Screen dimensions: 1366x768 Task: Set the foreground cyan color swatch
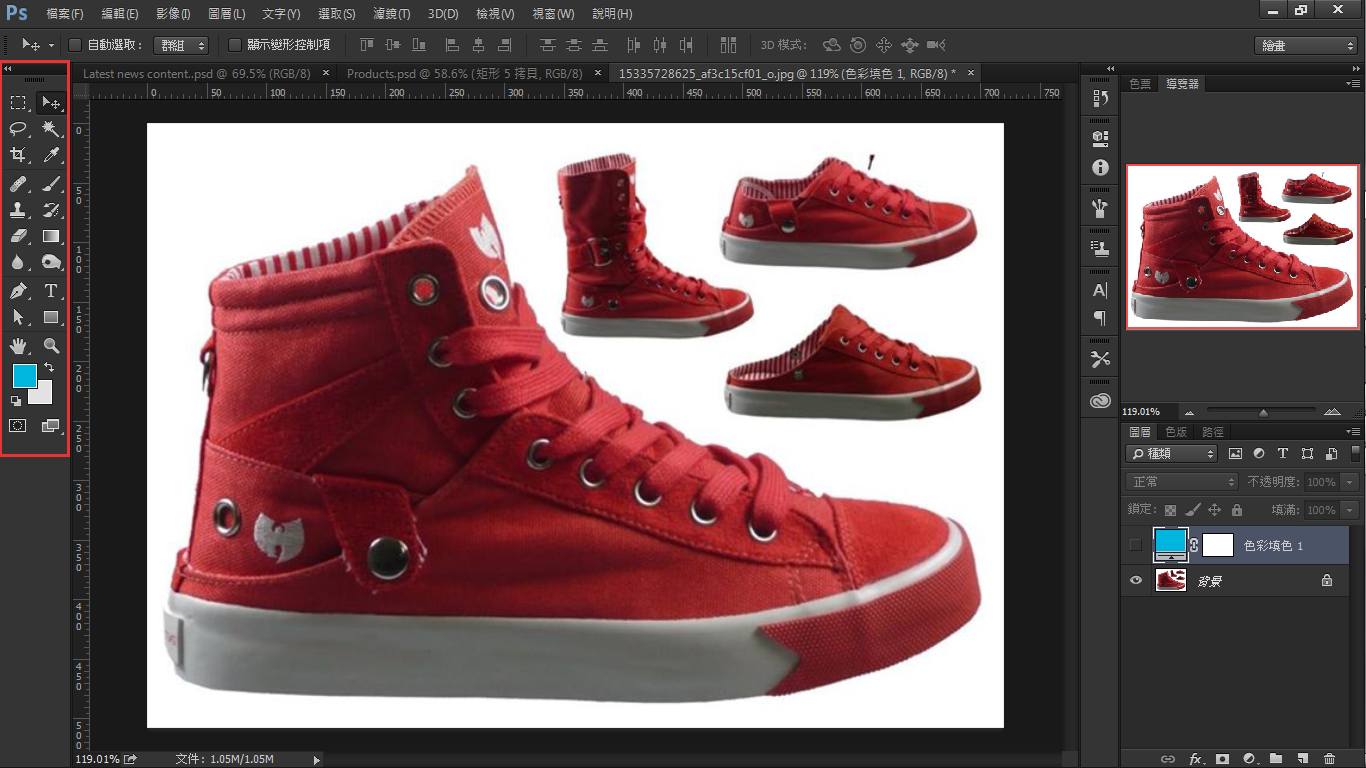[x=24, y=376]
